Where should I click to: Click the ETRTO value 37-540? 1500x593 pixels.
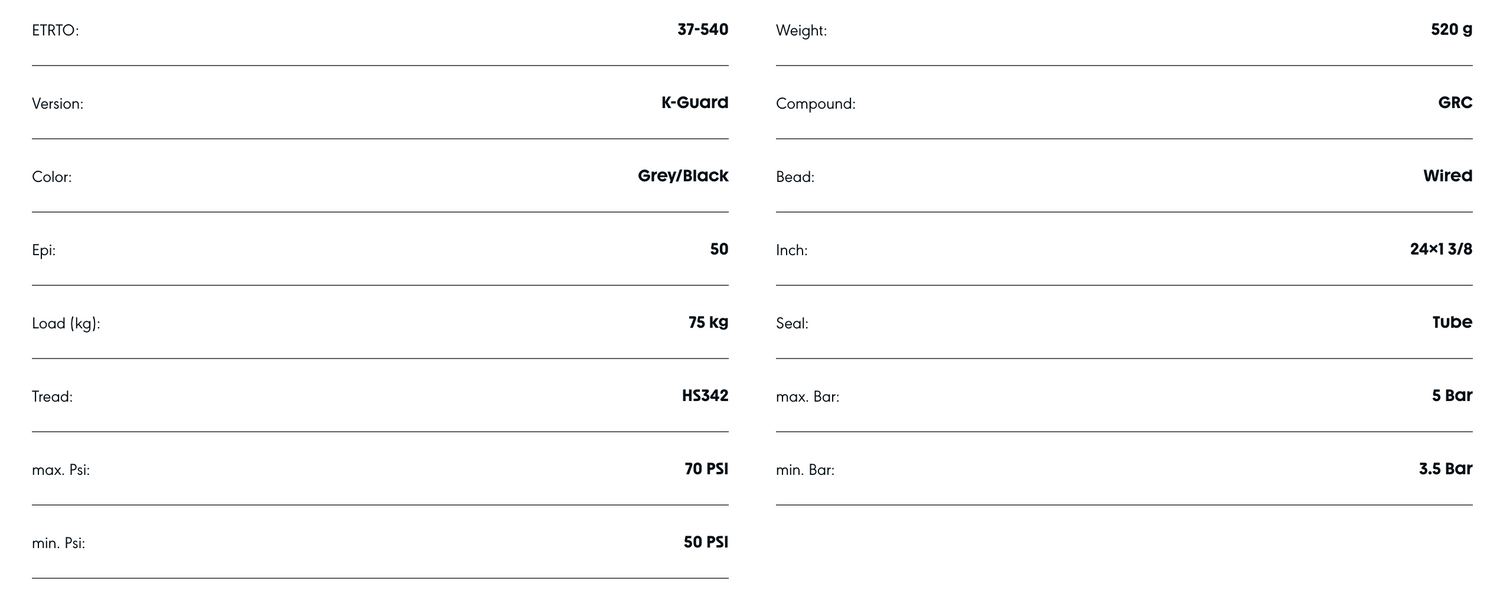click(x=702, y=30)
